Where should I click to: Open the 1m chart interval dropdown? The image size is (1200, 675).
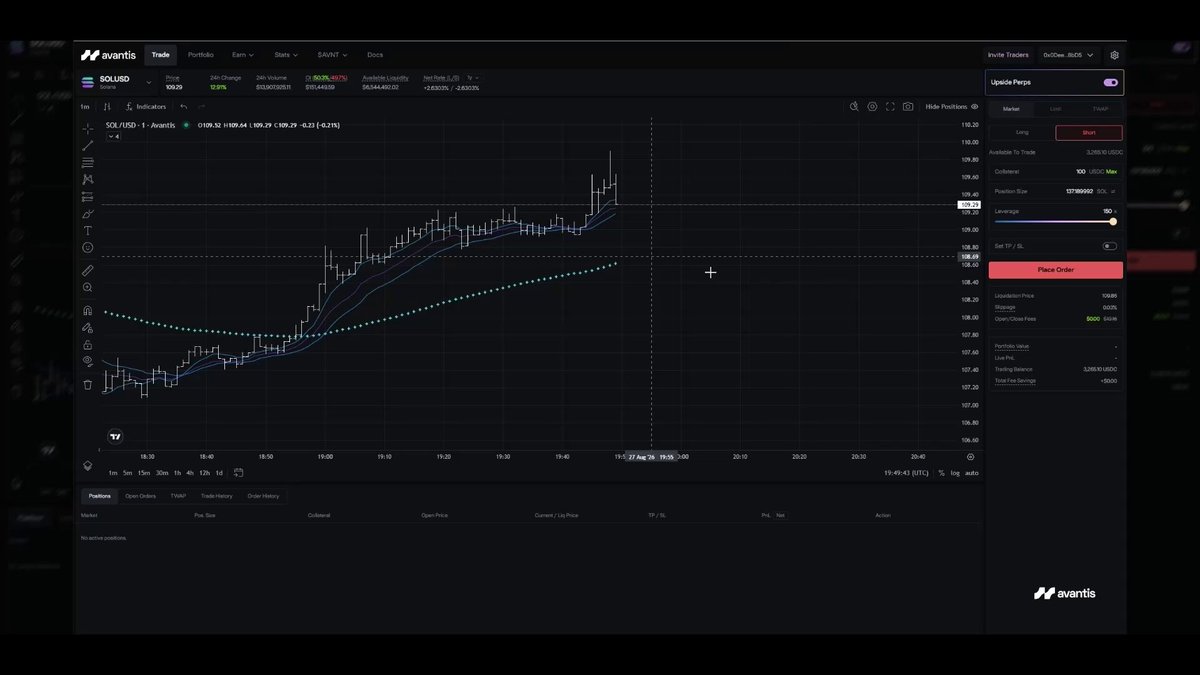(x=85, y=106)
